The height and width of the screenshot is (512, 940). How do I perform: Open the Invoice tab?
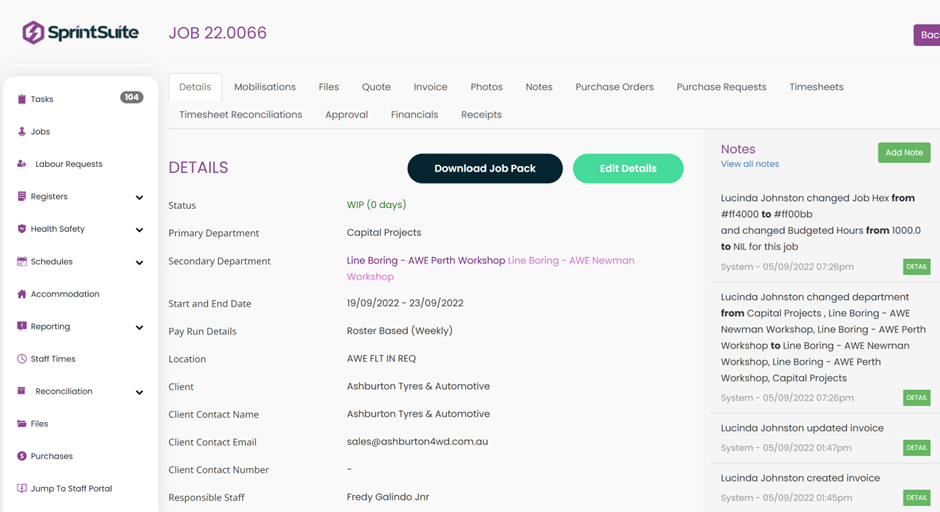(x=430, y=87)
